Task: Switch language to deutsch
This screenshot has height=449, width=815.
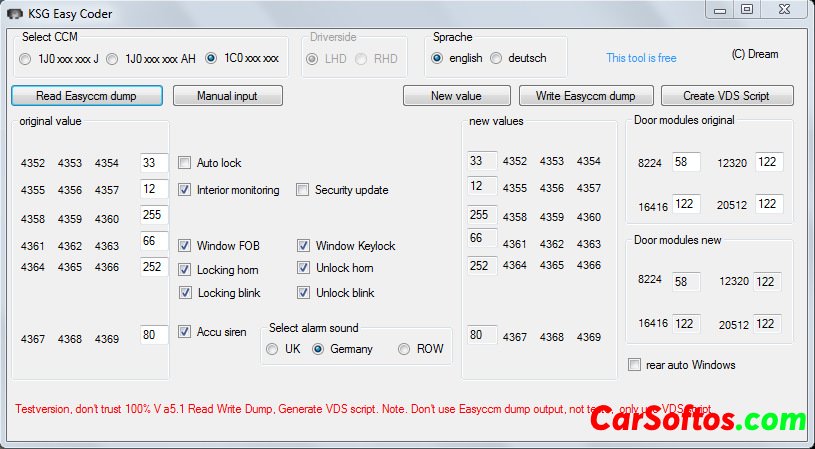Action: click(x=496, y=58)
